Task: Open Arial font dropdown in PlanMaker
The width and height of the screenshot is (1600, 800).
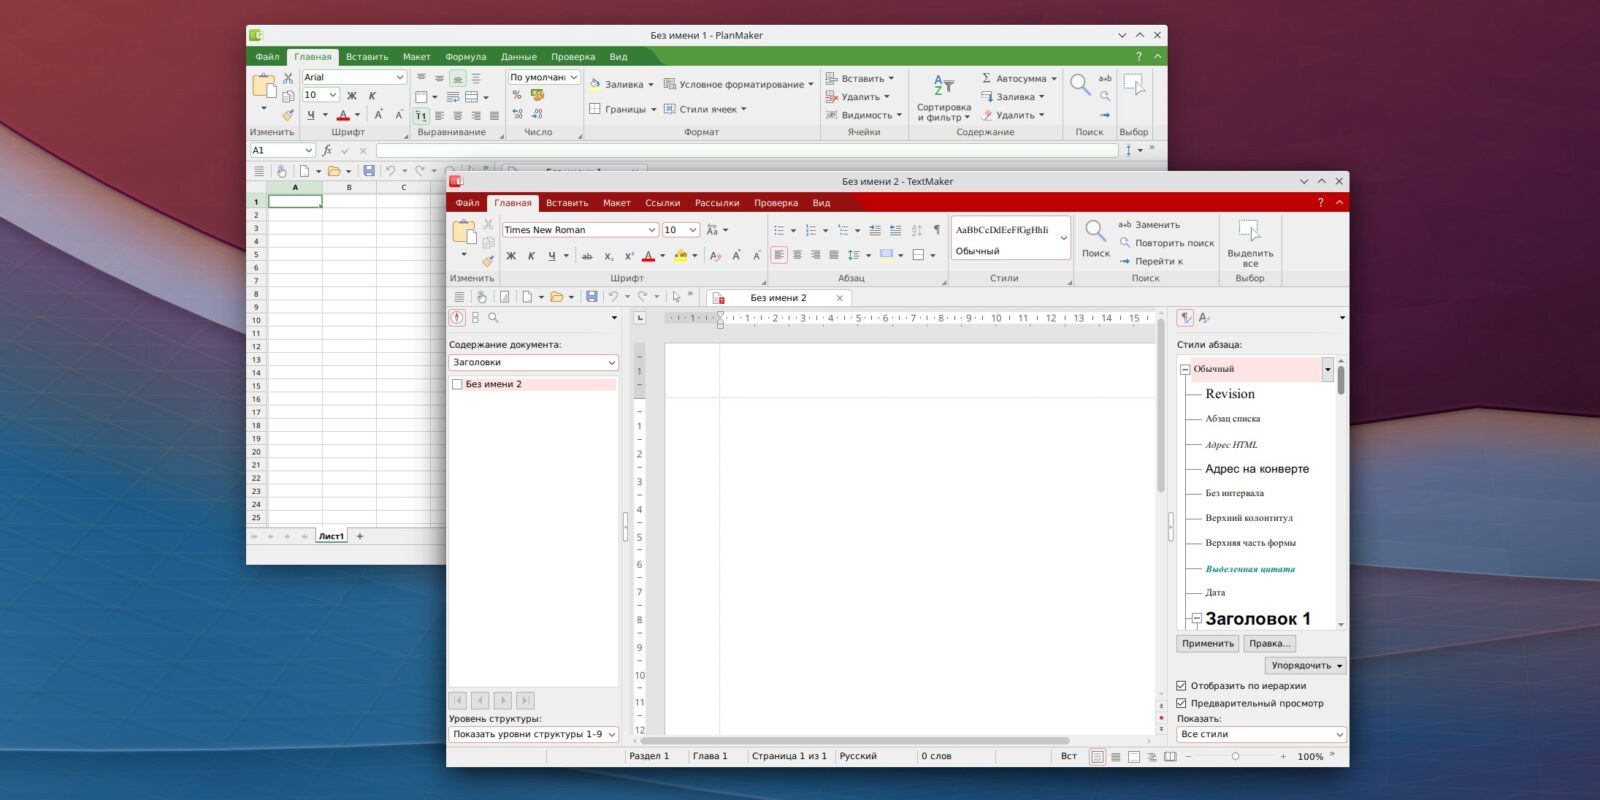Action: [x=400, y=77]
